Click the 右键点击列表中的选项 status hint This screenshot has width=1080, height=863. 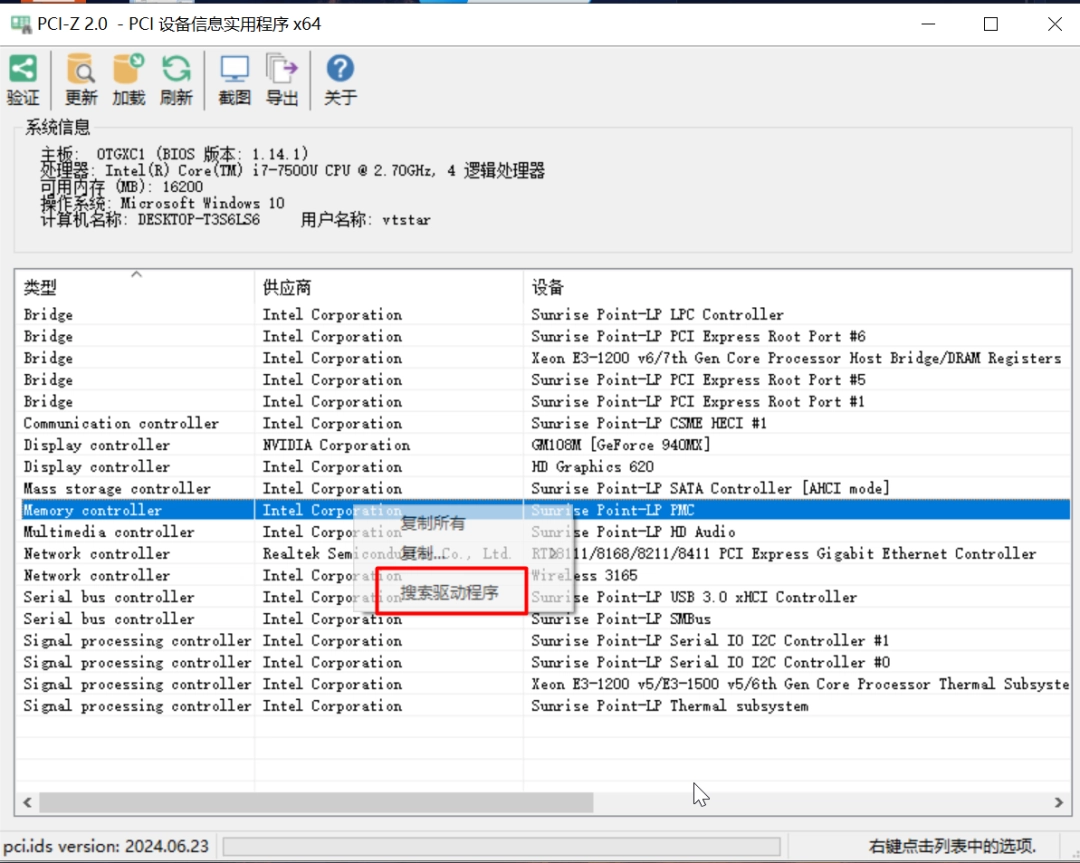[952, 846]
